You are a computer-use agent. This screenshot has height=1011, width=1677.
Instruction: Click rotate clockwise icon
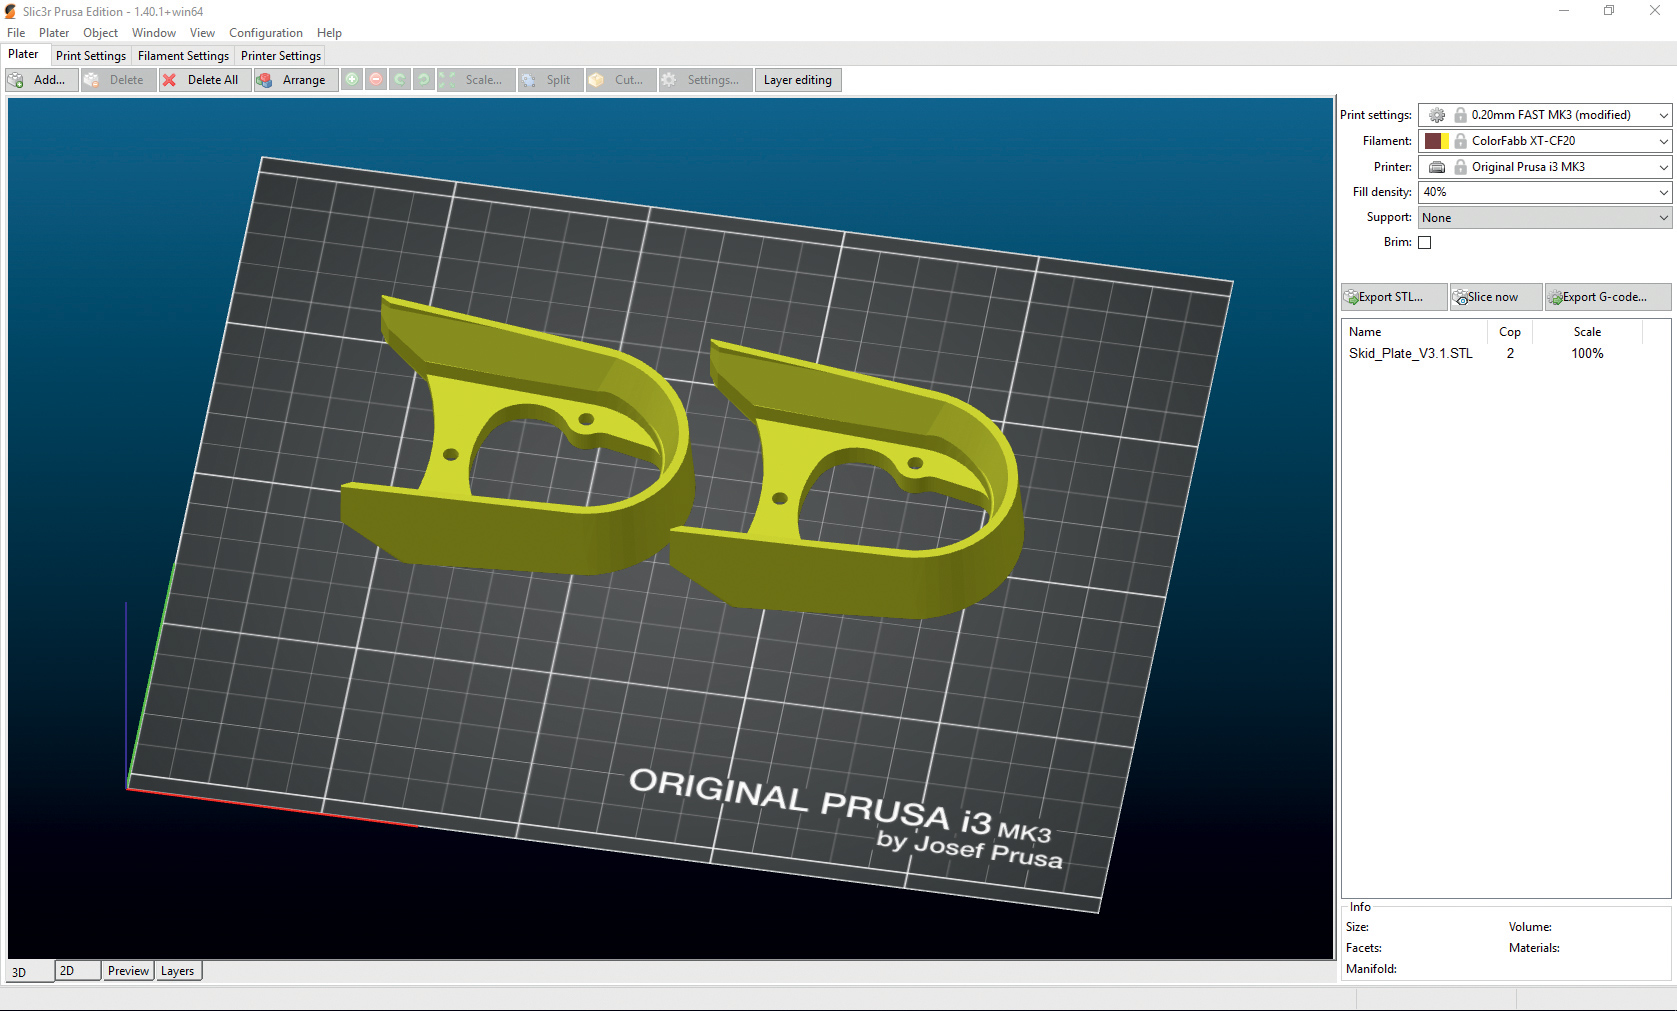424,80
